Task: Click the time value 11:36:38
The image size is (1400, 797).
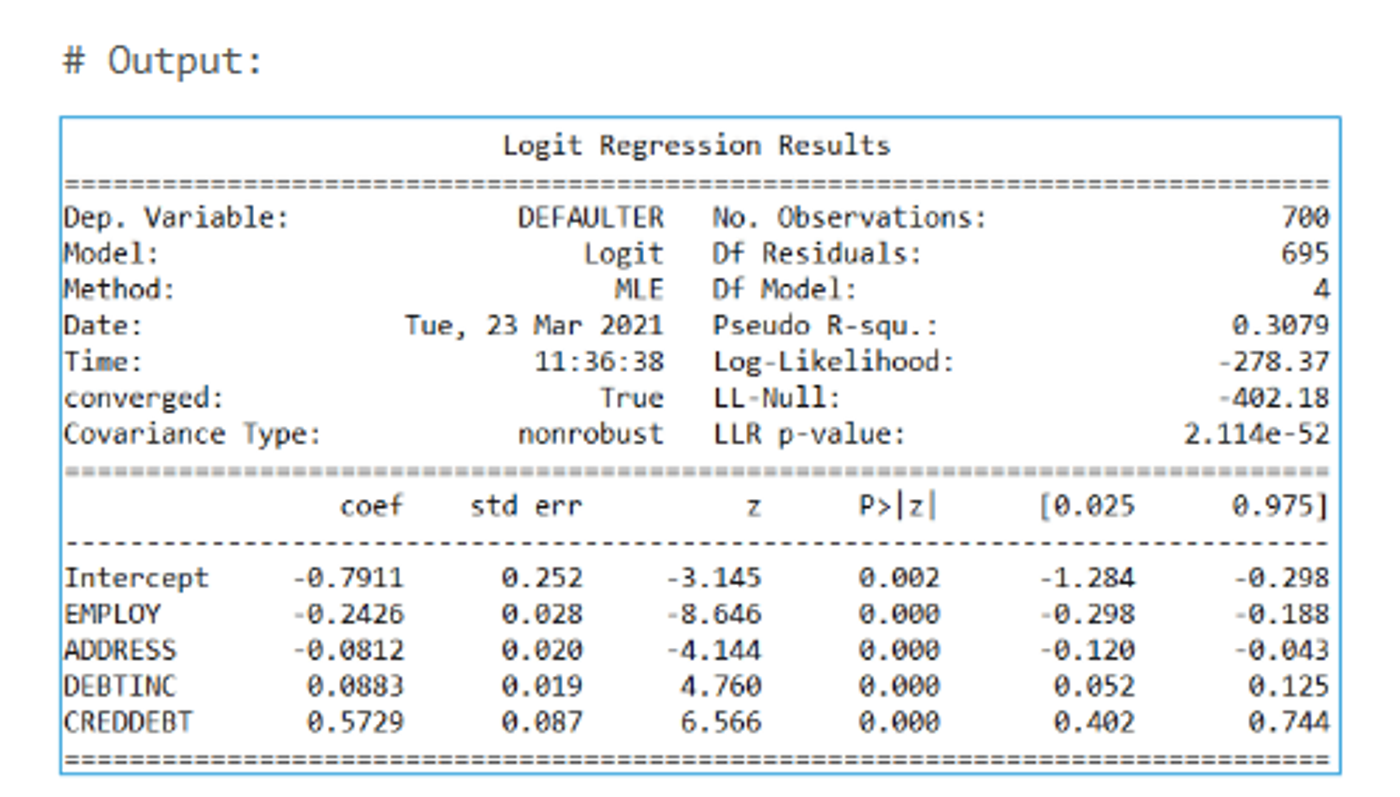Action: click(x=598, y=361)
